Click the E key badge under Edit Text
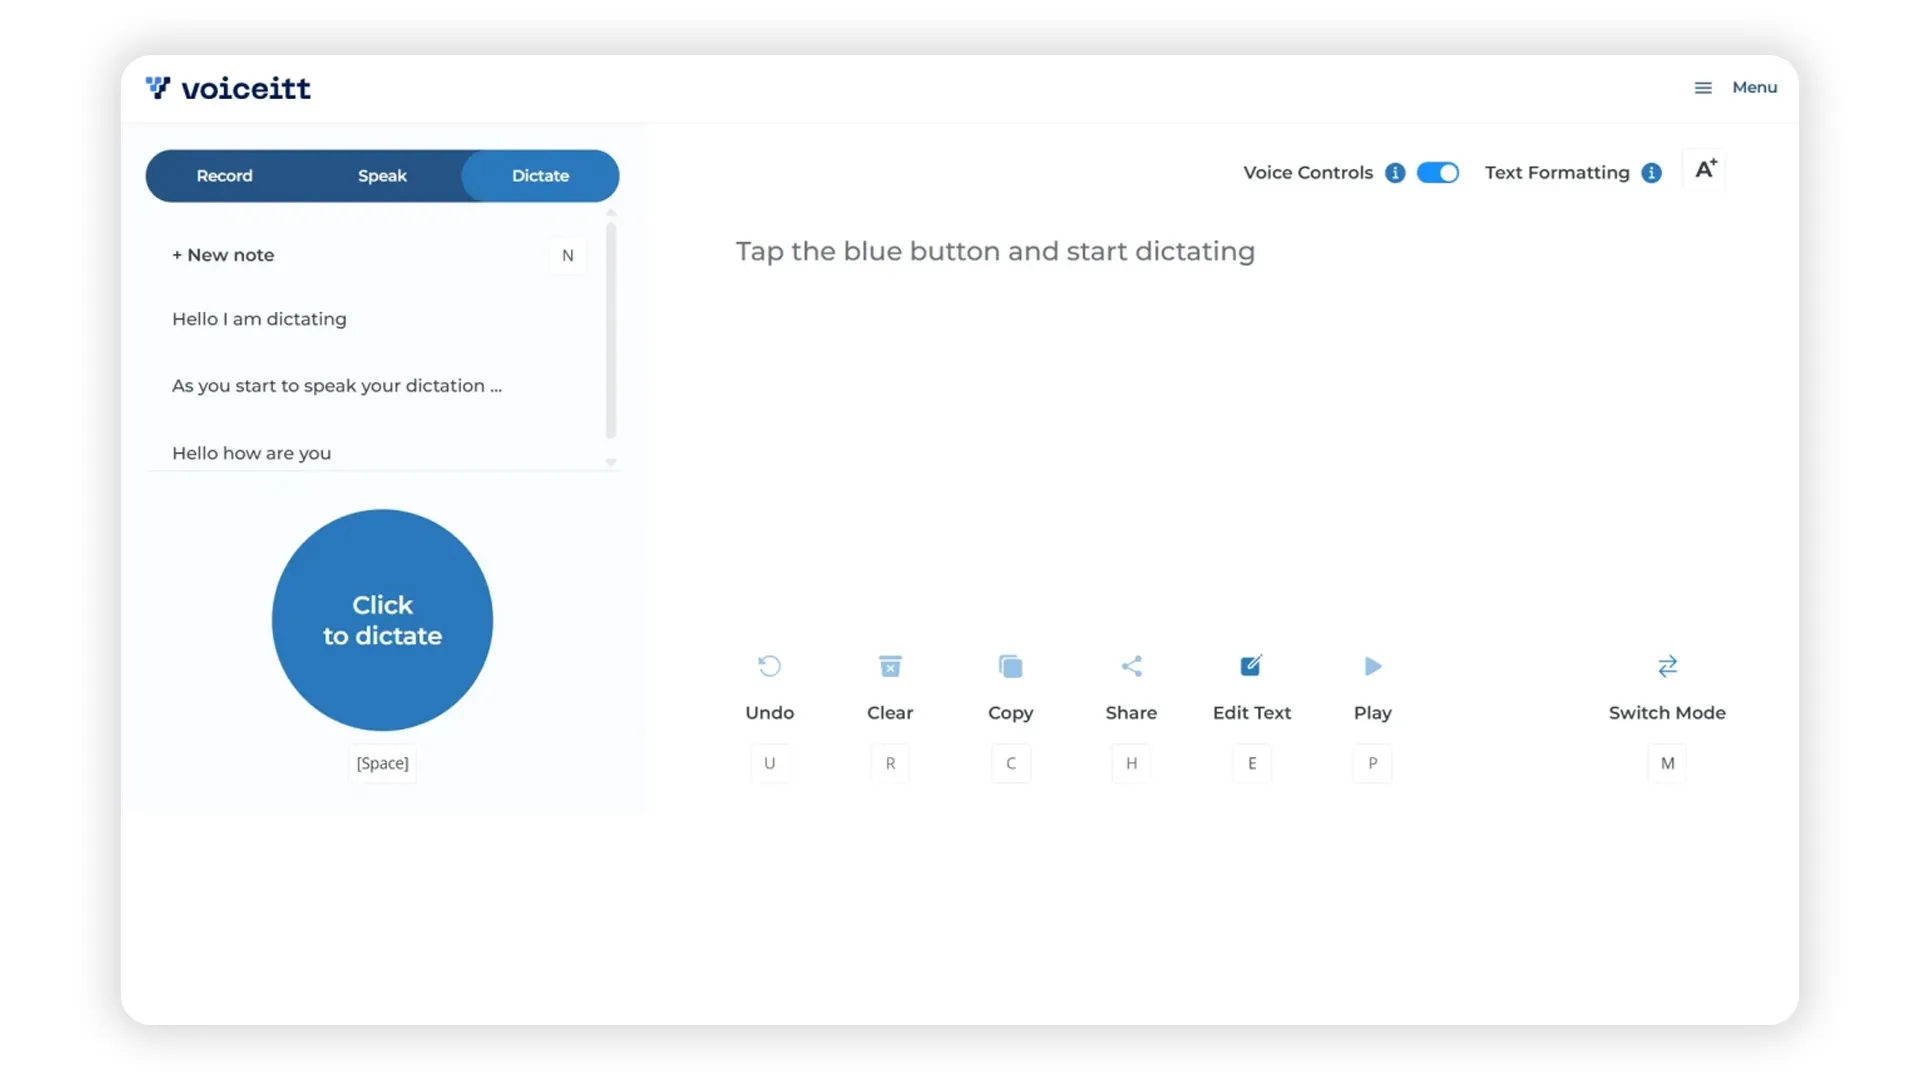The width and height of the screenshot is (1920, 1080). [1252, 763]
